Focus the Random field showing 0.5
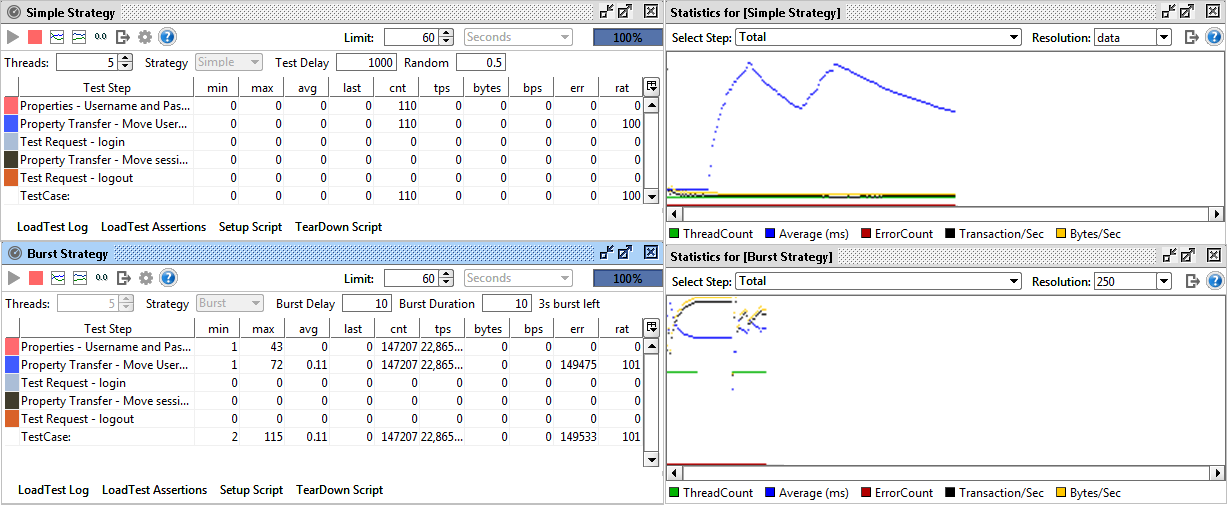This screenshot has width=1227, height=505. coord(481,62)
